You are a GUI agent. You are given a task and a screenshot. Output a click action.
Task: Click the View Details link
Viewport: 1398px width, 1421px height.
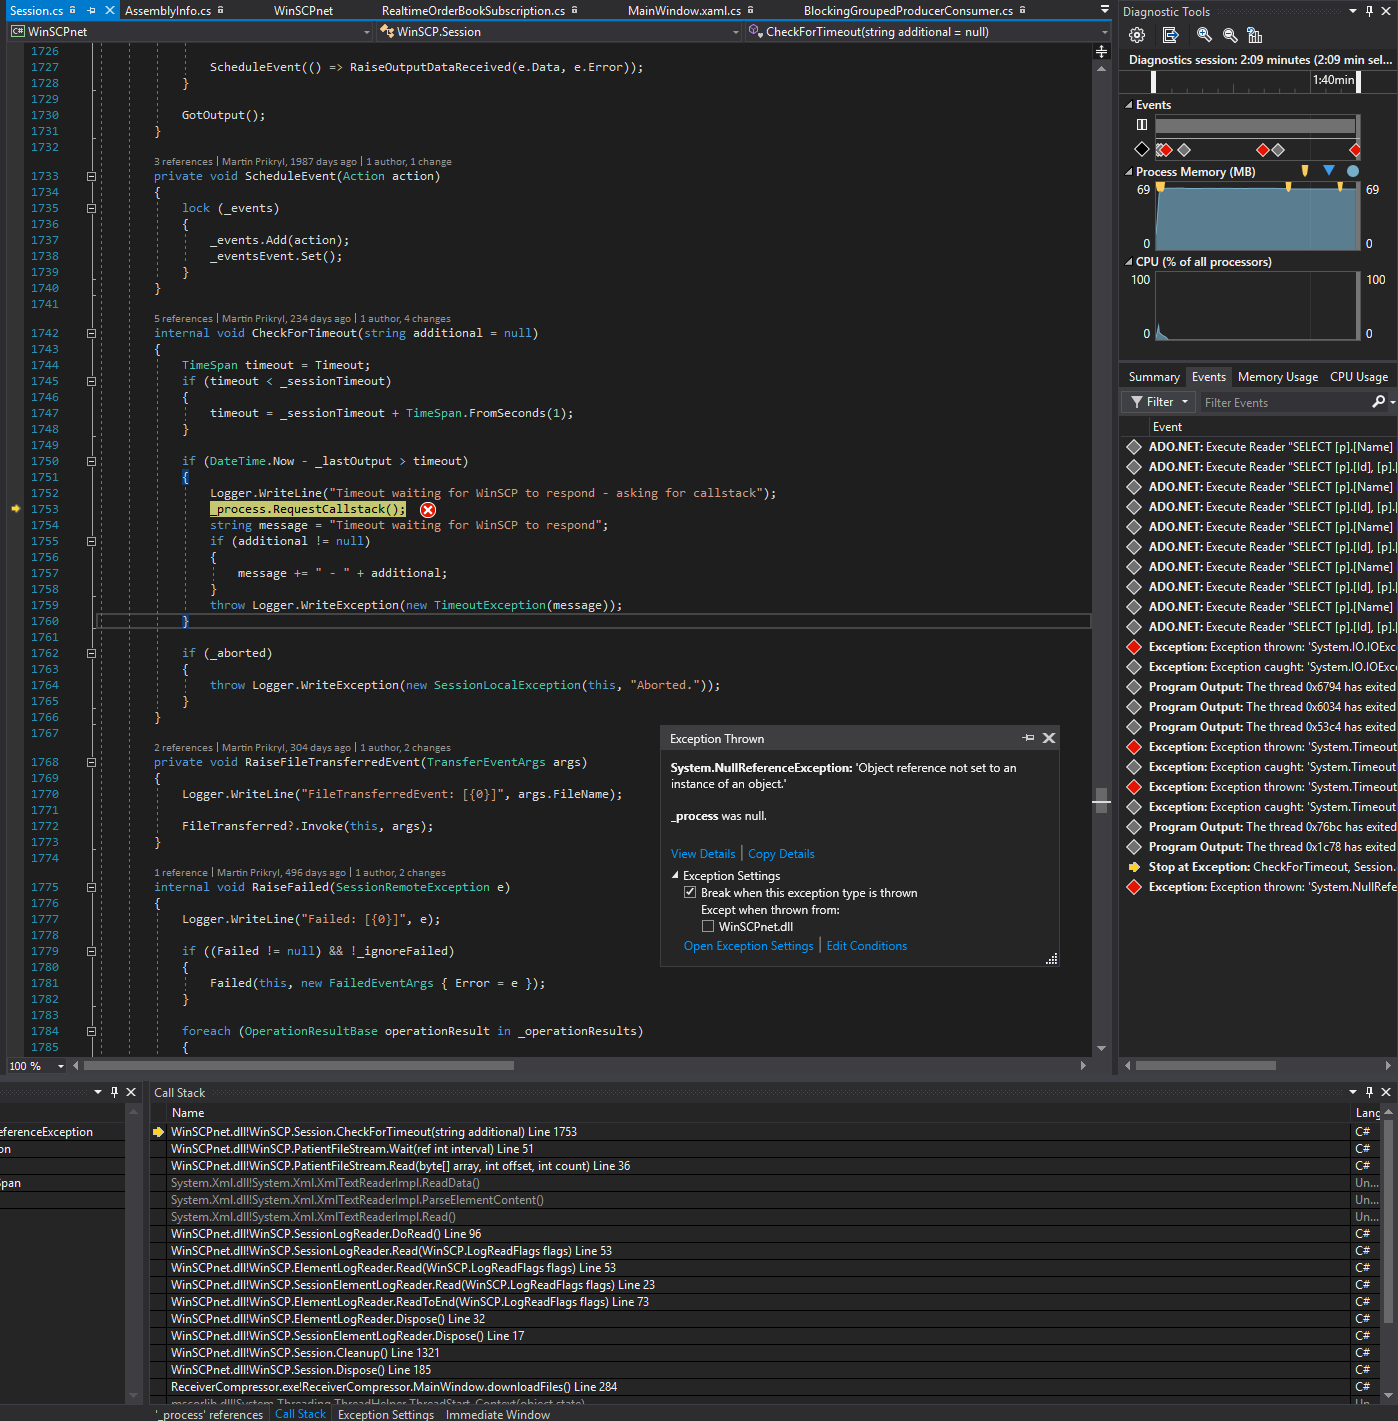coord(703,854)
